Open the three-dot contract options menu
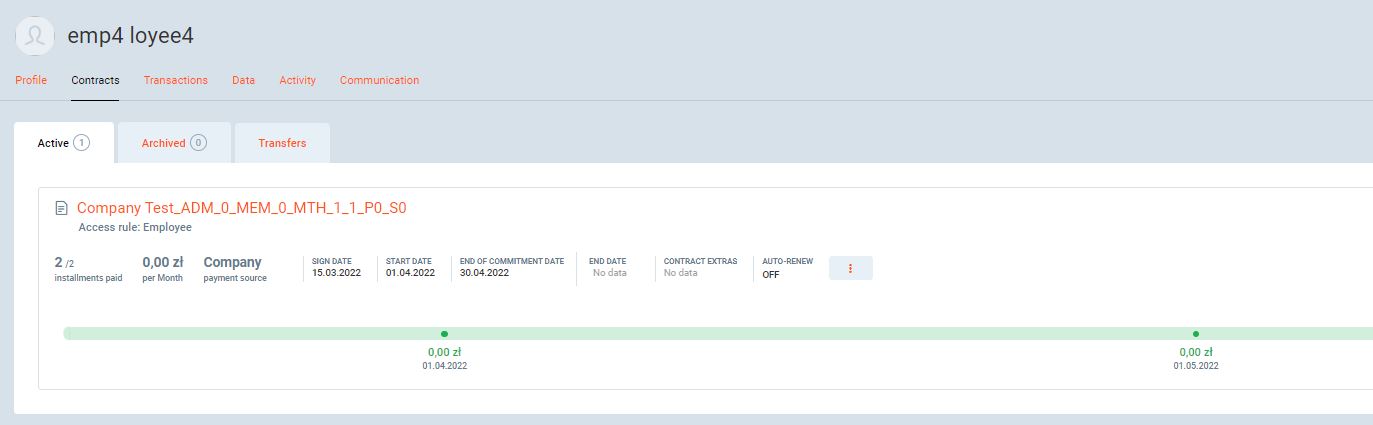Screen dimensions: 1373x425 (x=850, y=268)
